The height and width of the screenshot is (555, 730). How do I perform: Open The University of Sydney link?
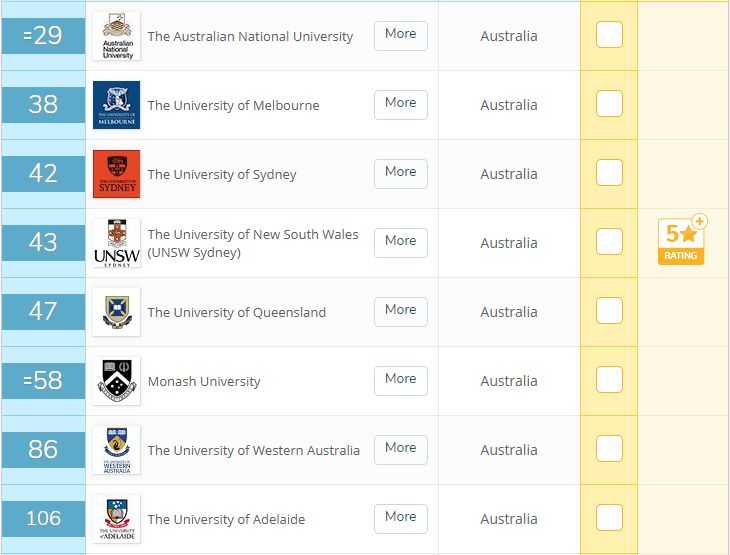coord(222,174)
